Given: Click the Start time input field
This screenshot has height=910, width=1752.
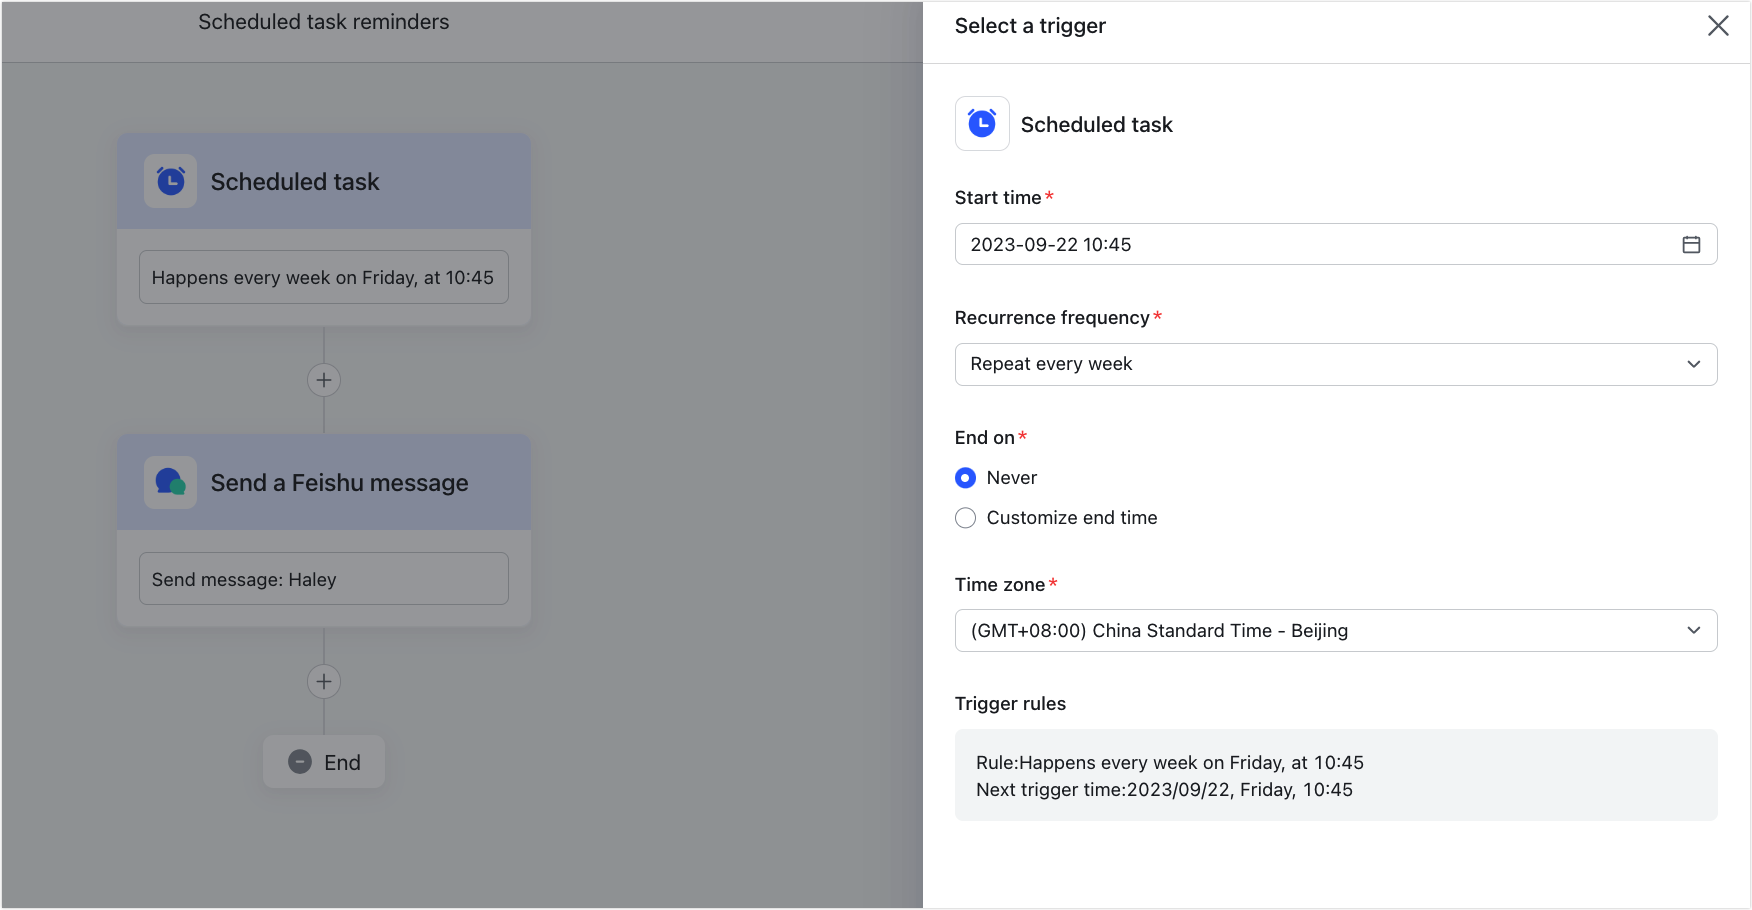Looking at the screenshot, I should click(x=1336, y=245).
